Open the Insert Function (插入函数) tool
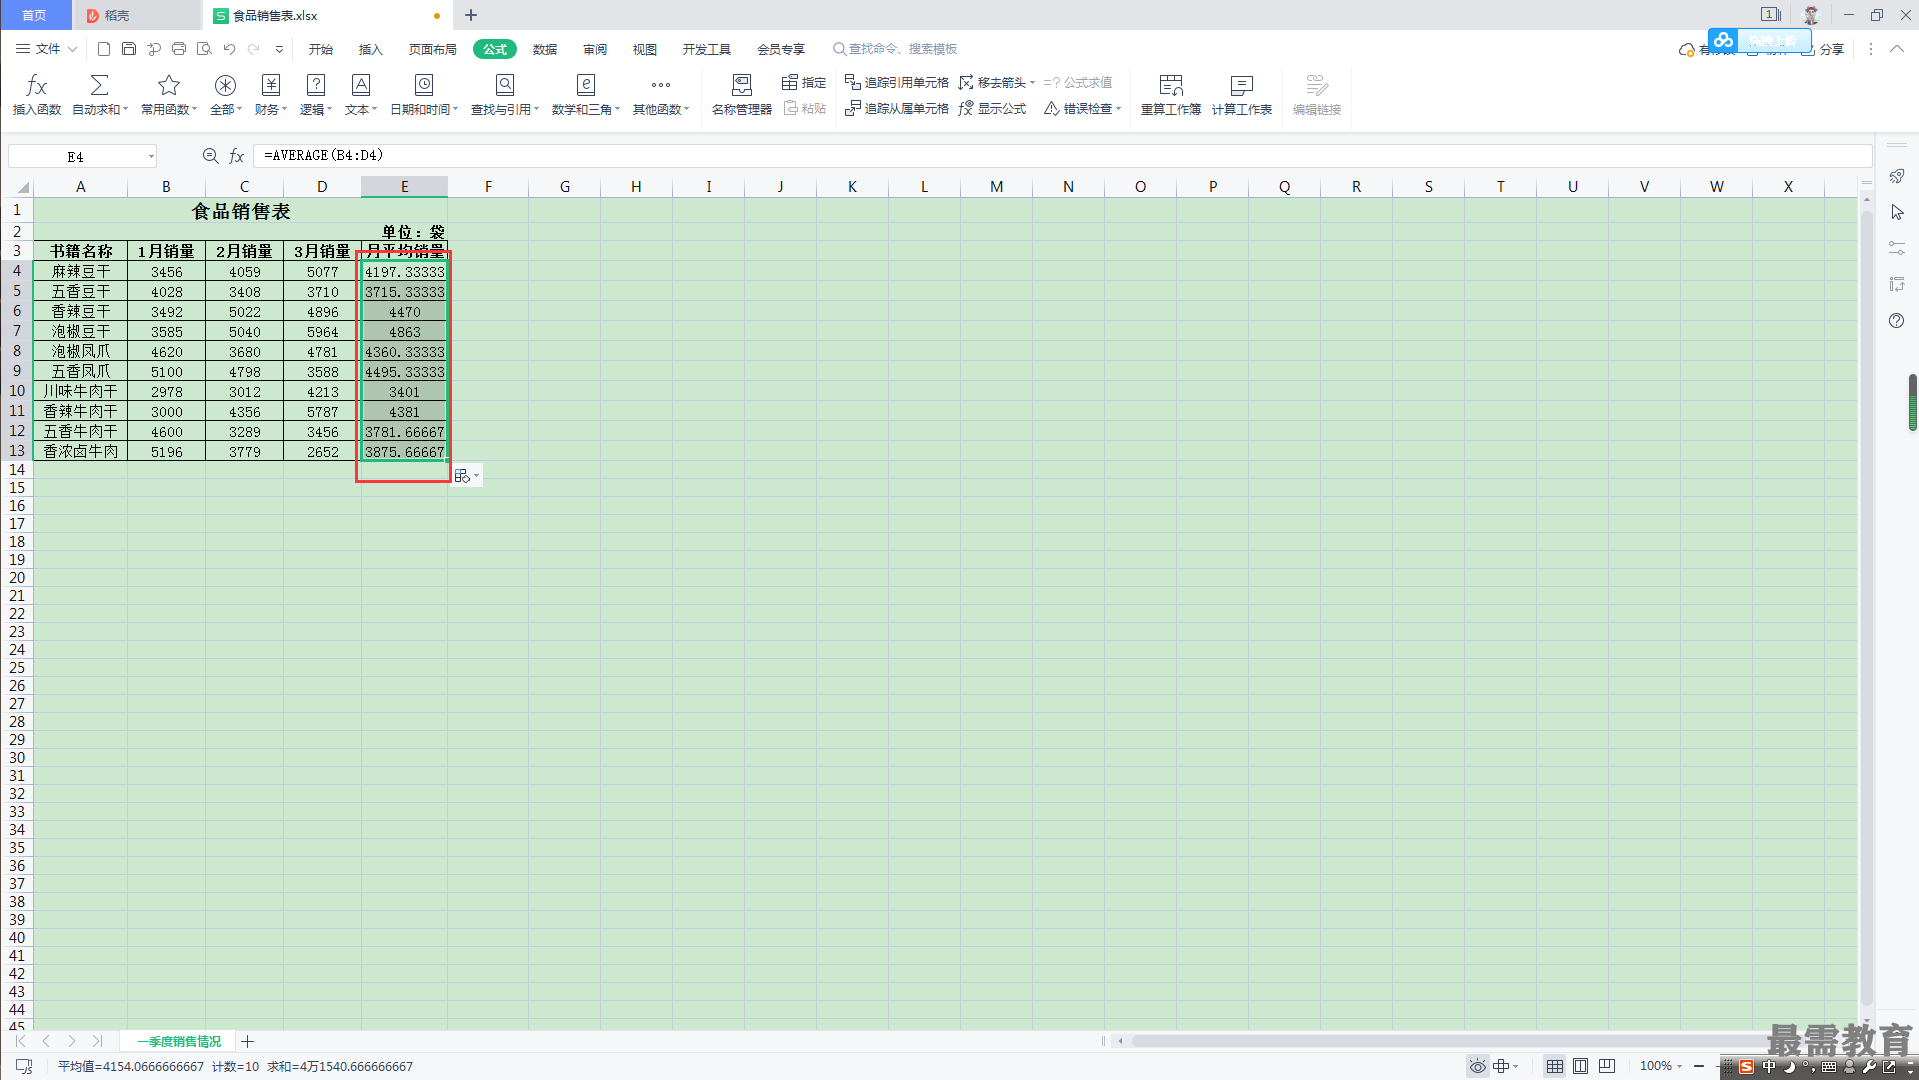This screenshot has height=1080, width=1919. click(37, 95)
